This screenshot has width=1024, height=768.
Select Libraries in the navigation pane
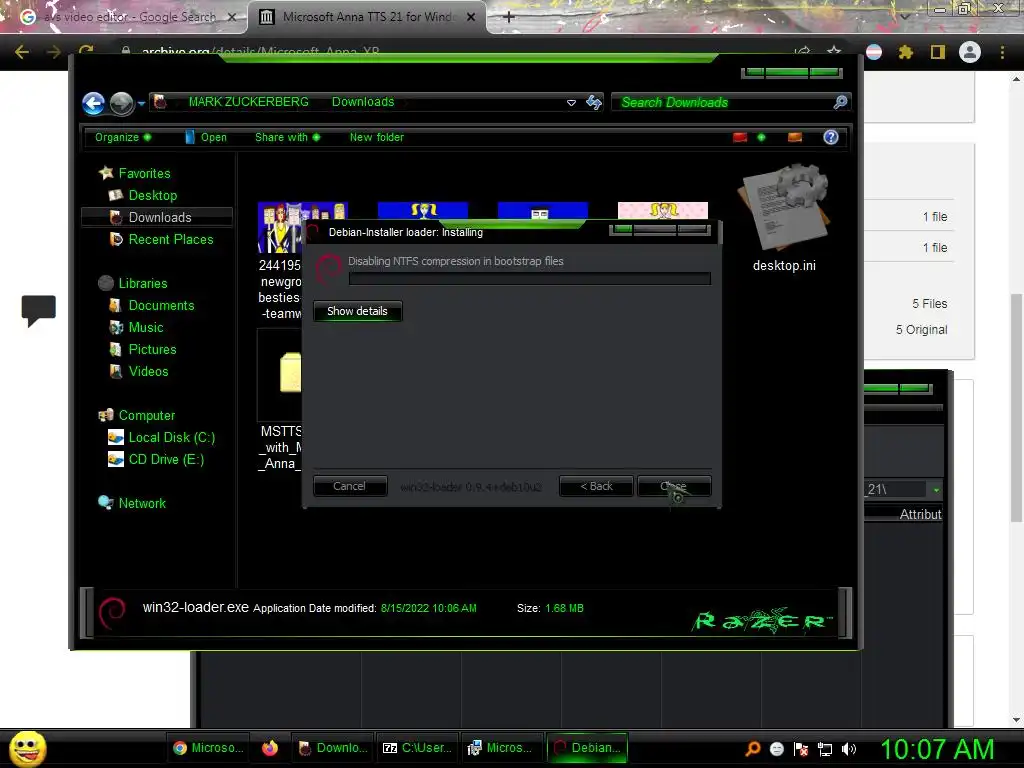[133, 283]
